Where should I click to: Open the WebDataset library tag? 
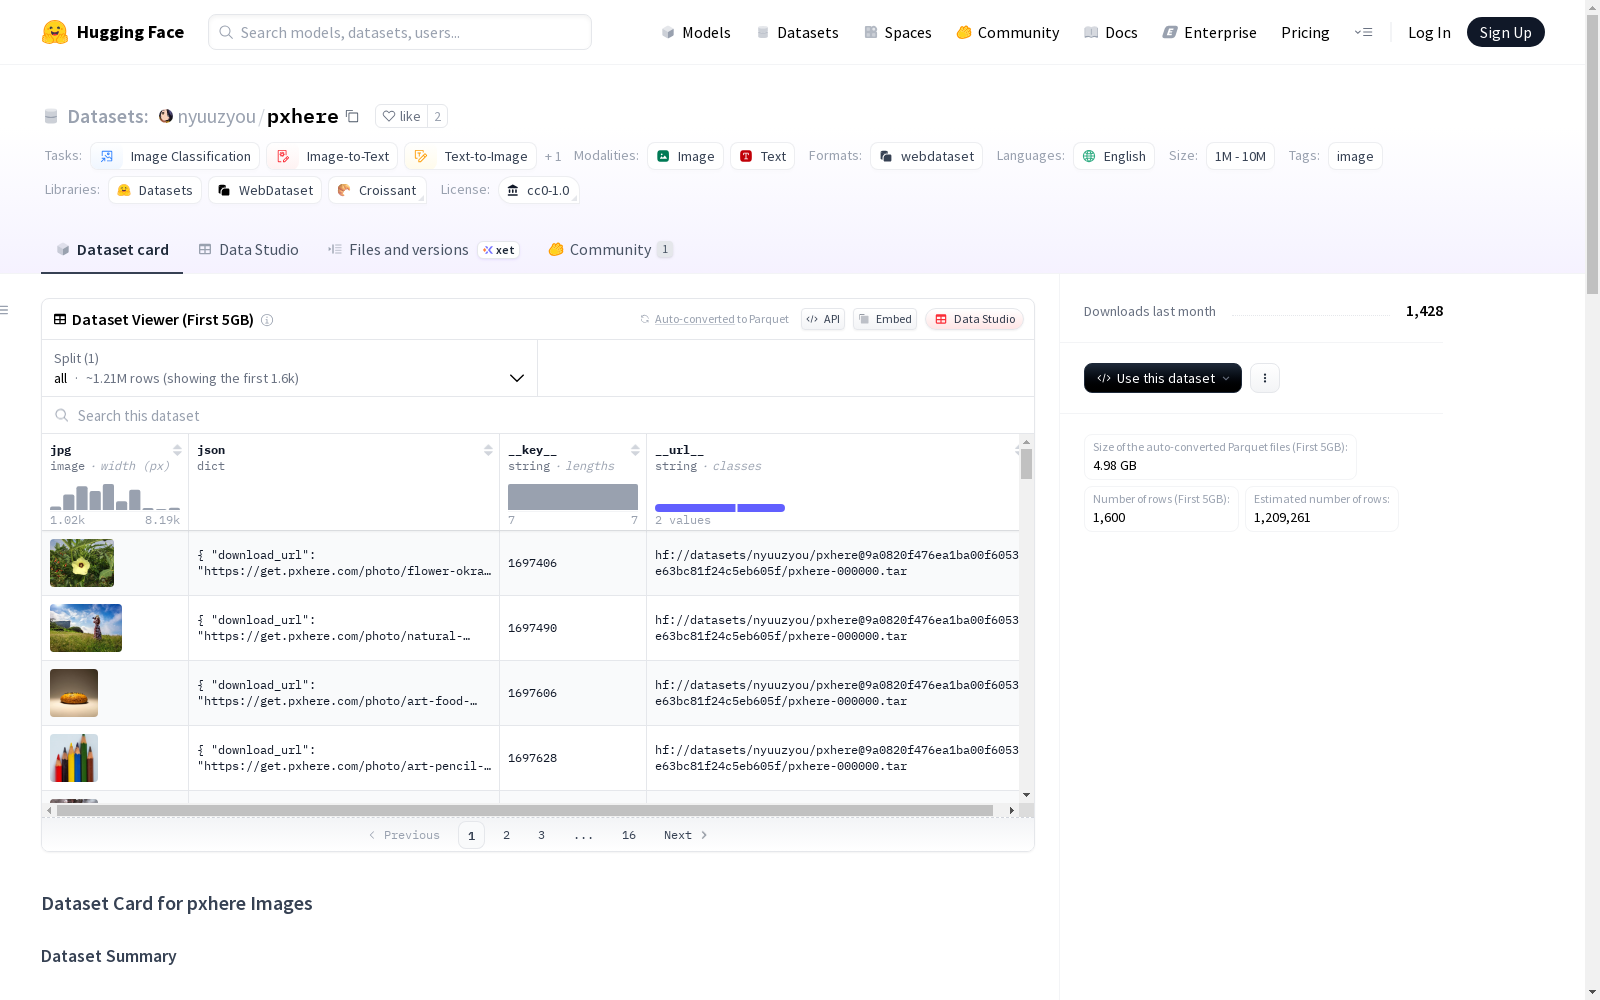[265, 190]
